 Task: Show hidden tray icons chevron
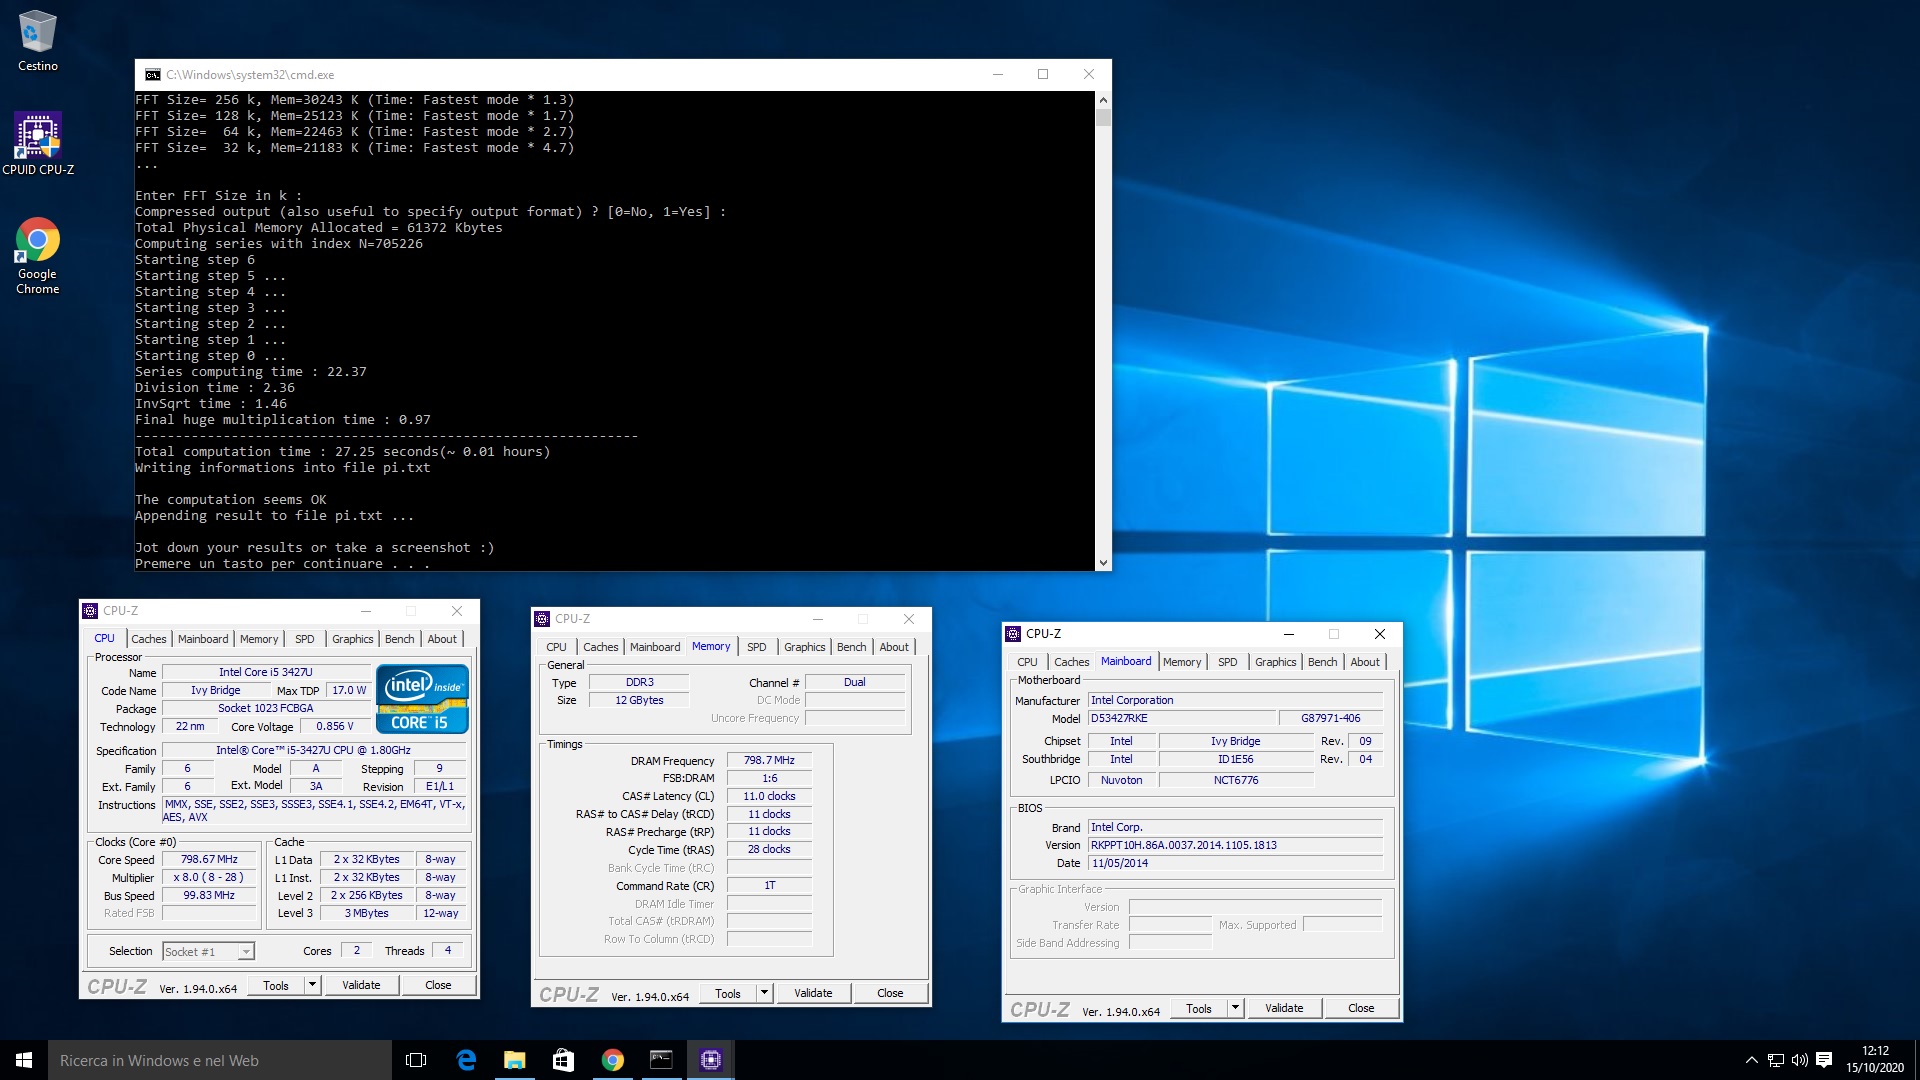(x=1751, y=1060)
